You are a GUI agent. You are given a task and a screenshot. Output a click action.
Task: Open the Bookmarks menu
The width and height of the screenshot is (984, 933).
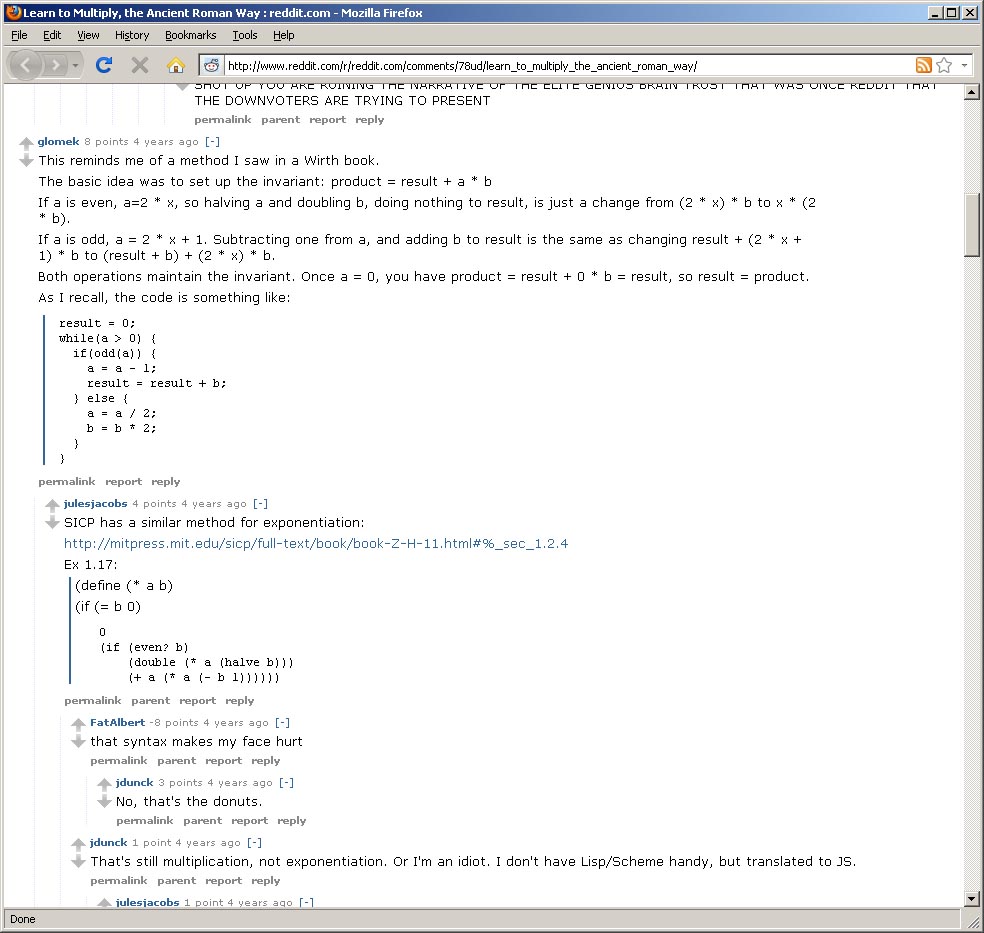191,35
